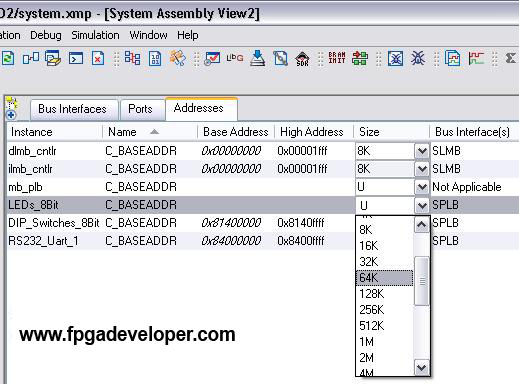Click the LibG generate libraries icon
The height and width of the screenshot is (384, 519).
click(235, 58)
